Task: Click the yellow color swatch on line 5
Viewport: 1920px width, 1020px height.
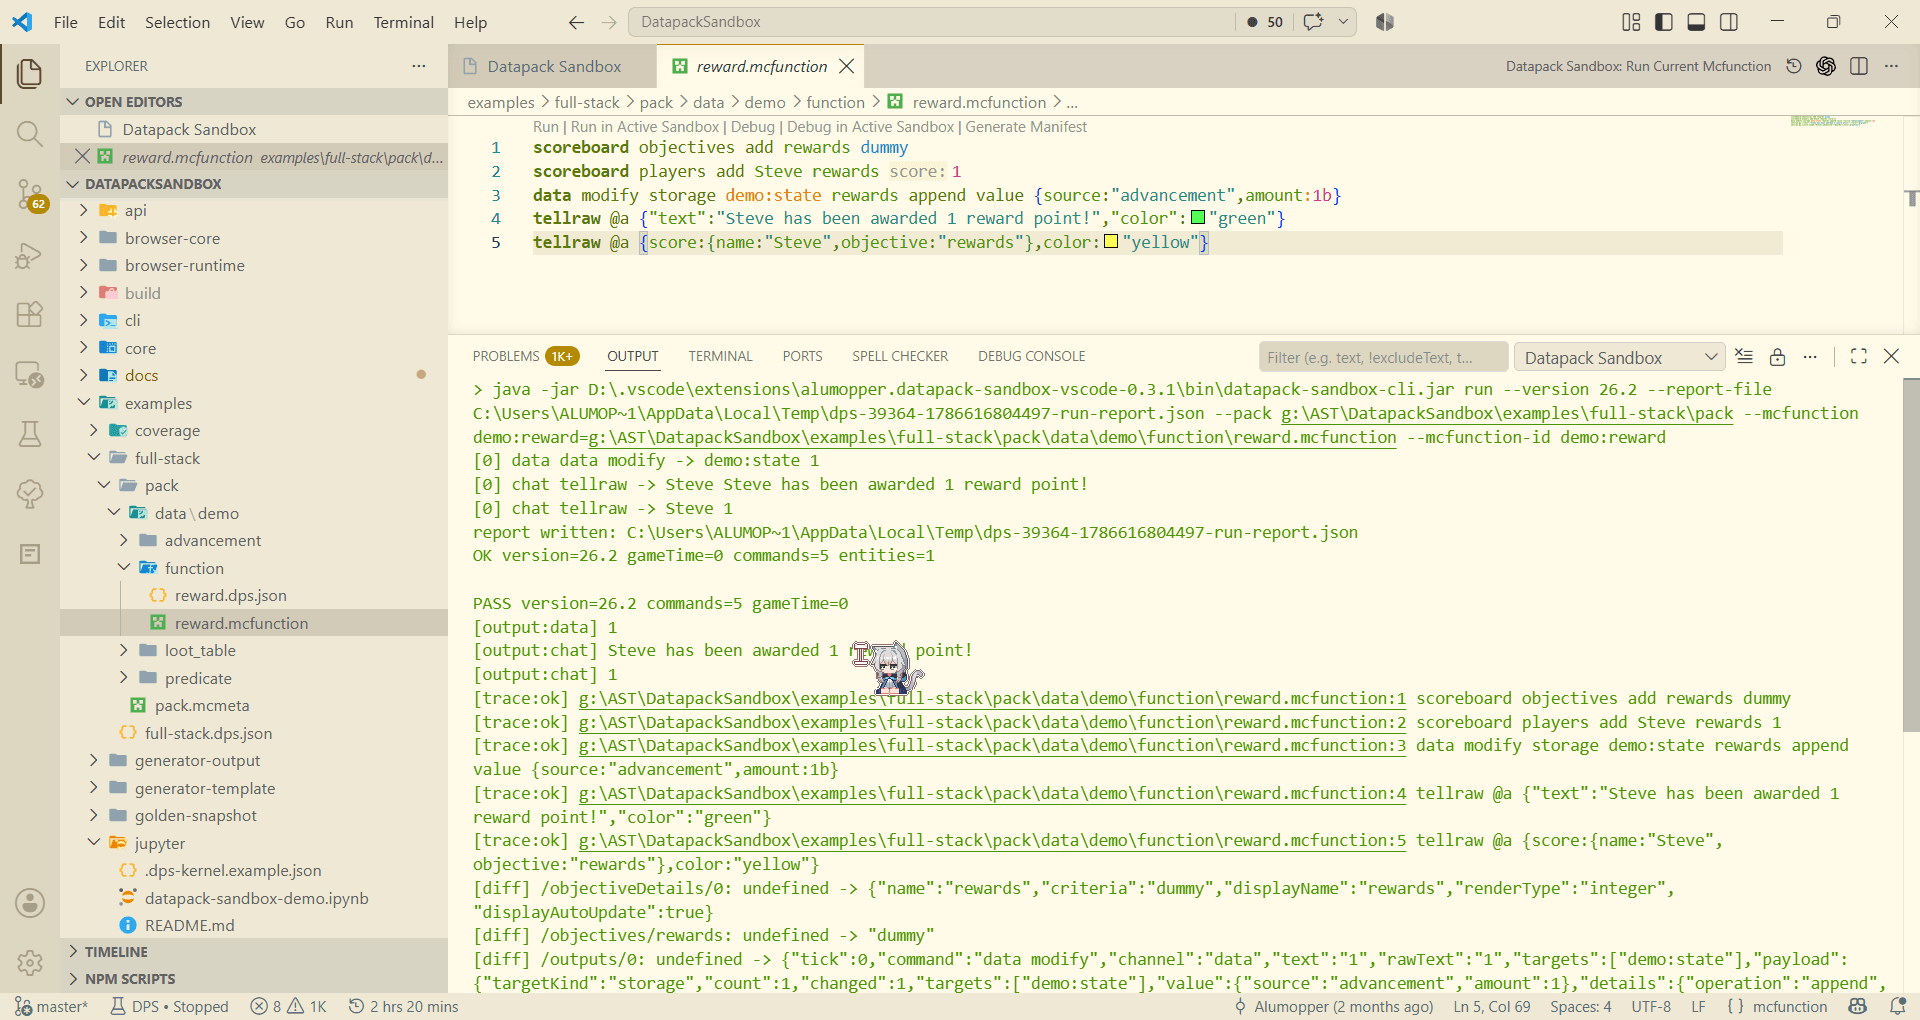Action: click(x=1110, y=242)
